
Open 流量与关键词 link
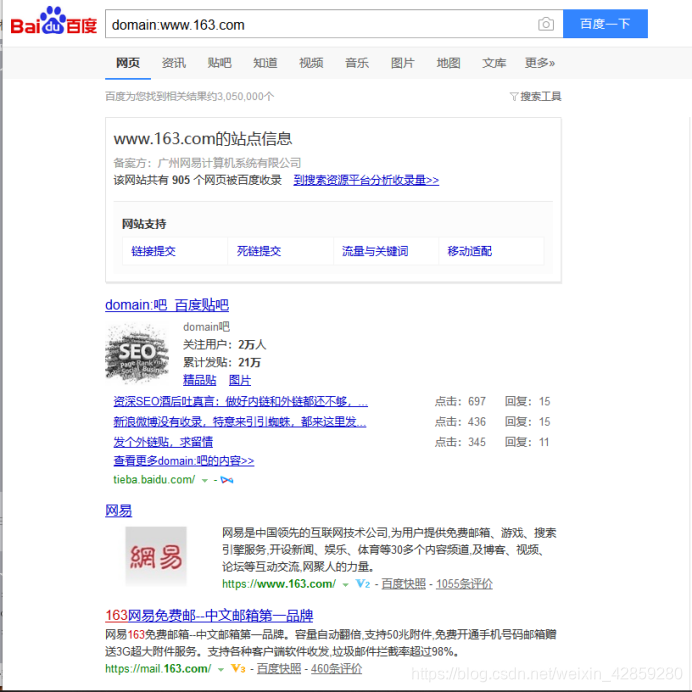click(x=375, y=251)
